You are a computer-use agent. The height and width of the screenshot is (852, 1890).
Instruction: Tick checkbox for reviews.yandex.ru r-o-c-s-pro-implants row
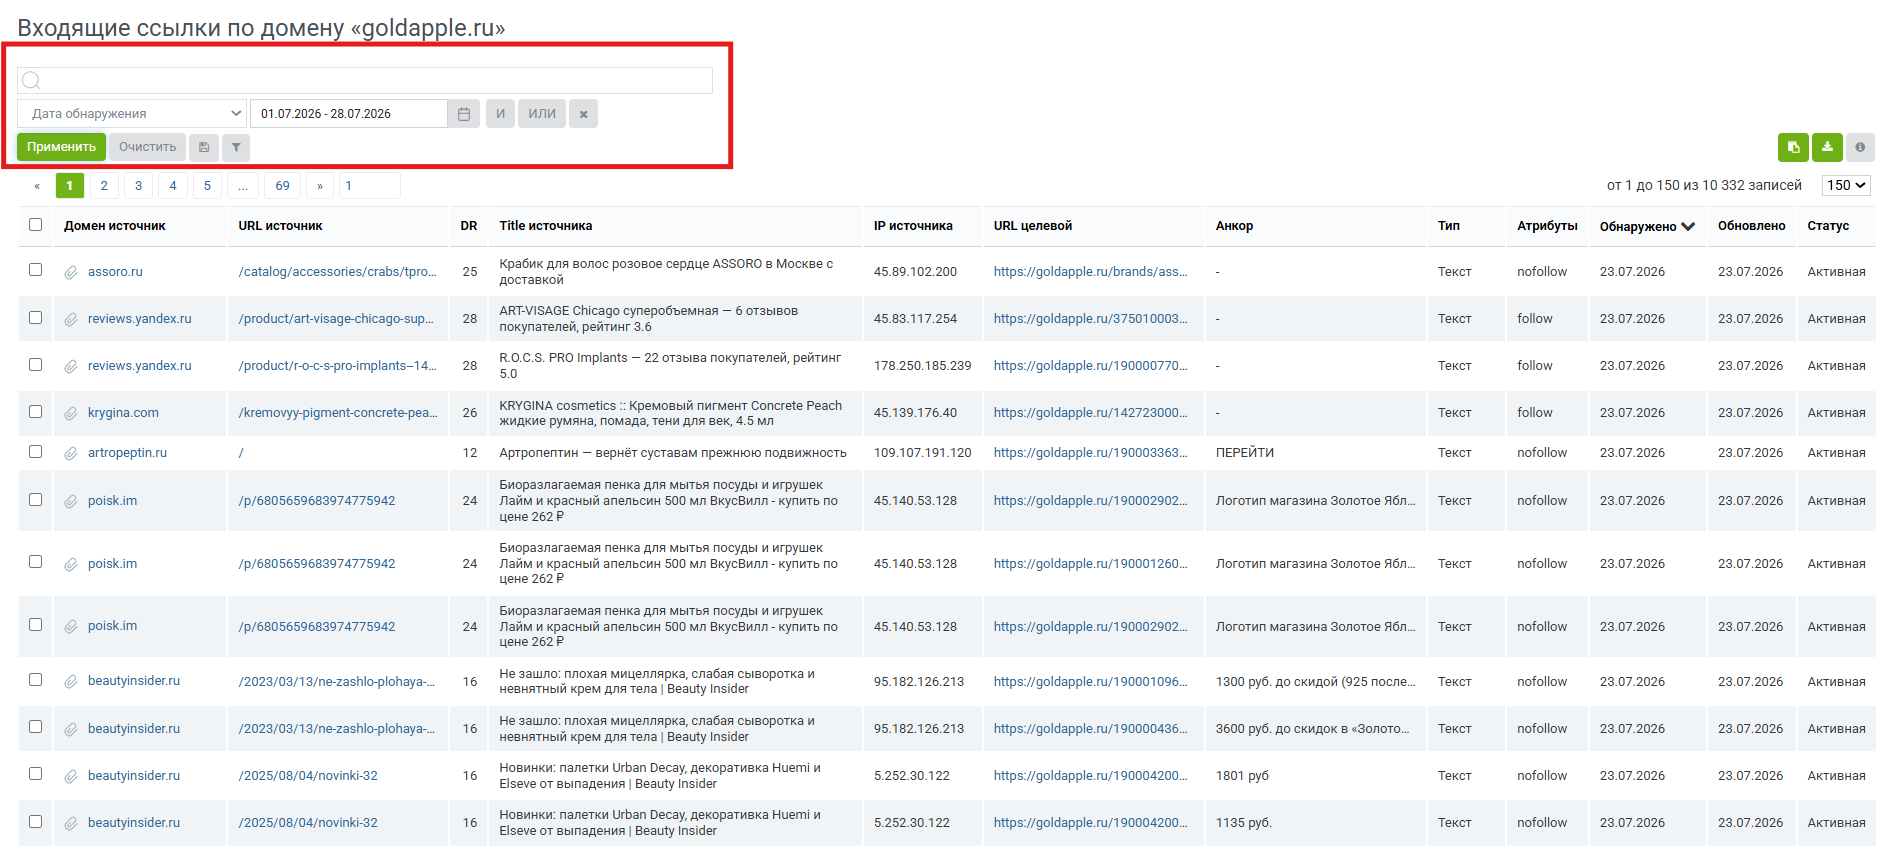(x=36, y=364)
